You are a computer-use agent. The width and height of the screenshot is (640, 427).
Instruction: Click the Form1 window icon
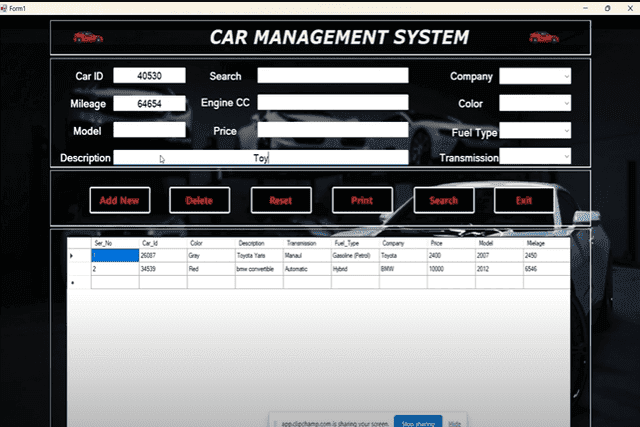click(x=4, y=8)
